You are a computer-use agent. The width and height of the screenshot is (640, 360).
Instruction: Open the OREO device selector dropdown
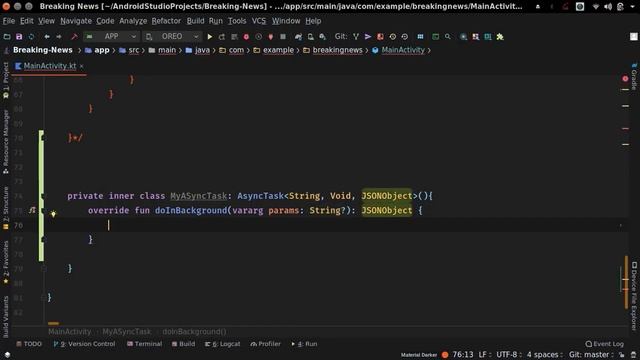tap(172, 37)
